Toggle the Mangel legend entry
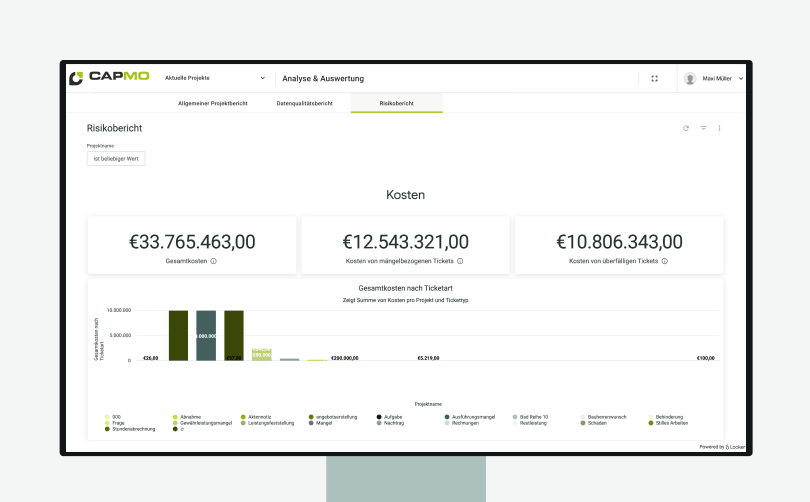 click(x=321, y=423)
